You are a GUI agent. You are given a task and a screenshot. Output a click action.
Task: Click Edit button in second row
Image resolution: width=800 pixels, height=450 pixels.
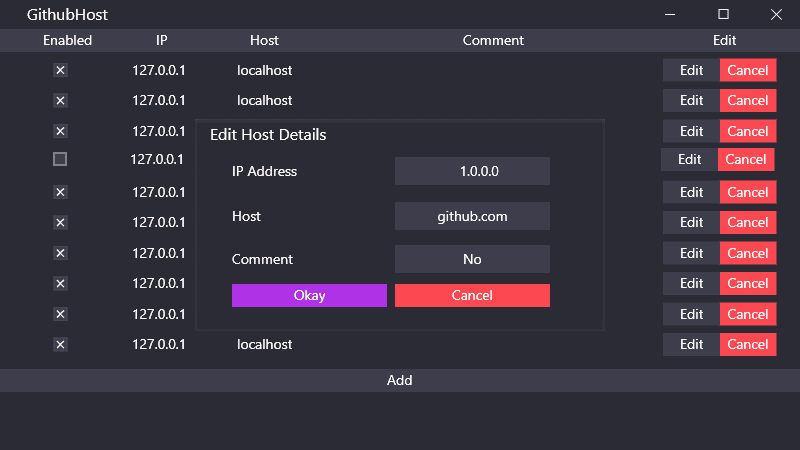[691, 101]
